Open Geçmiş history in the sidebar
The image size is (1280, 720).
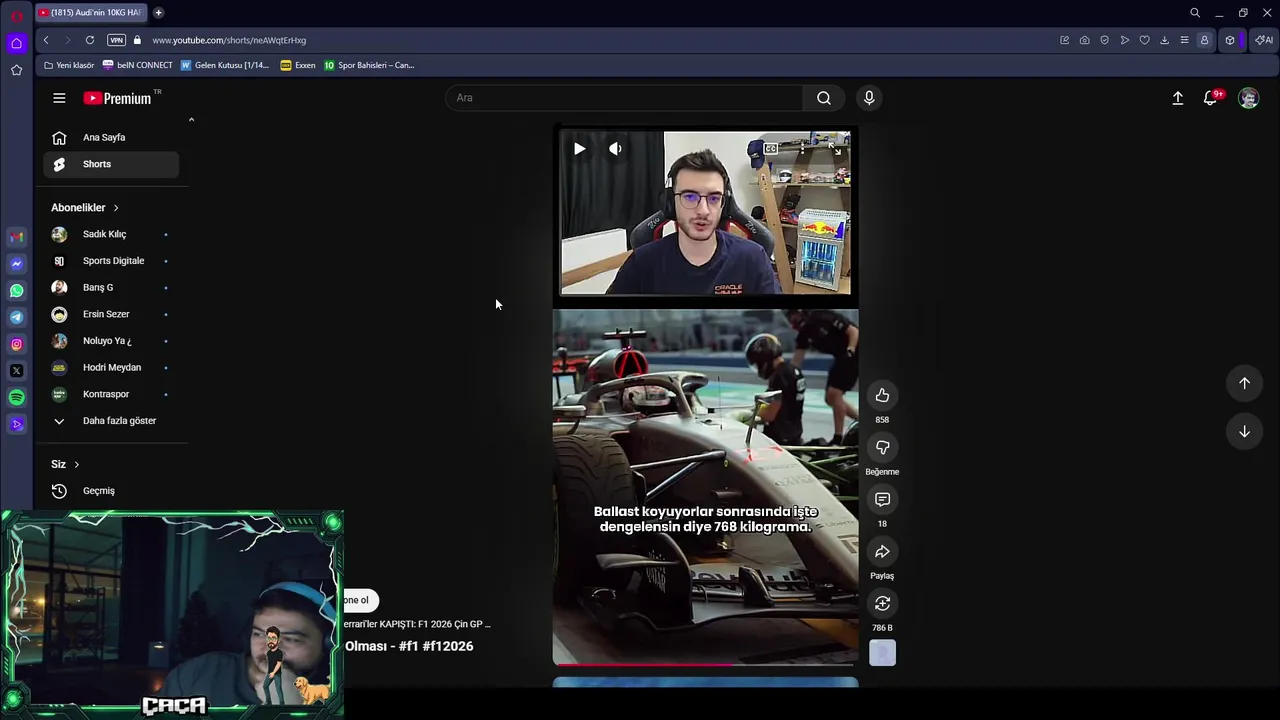(x=111, y=491)
